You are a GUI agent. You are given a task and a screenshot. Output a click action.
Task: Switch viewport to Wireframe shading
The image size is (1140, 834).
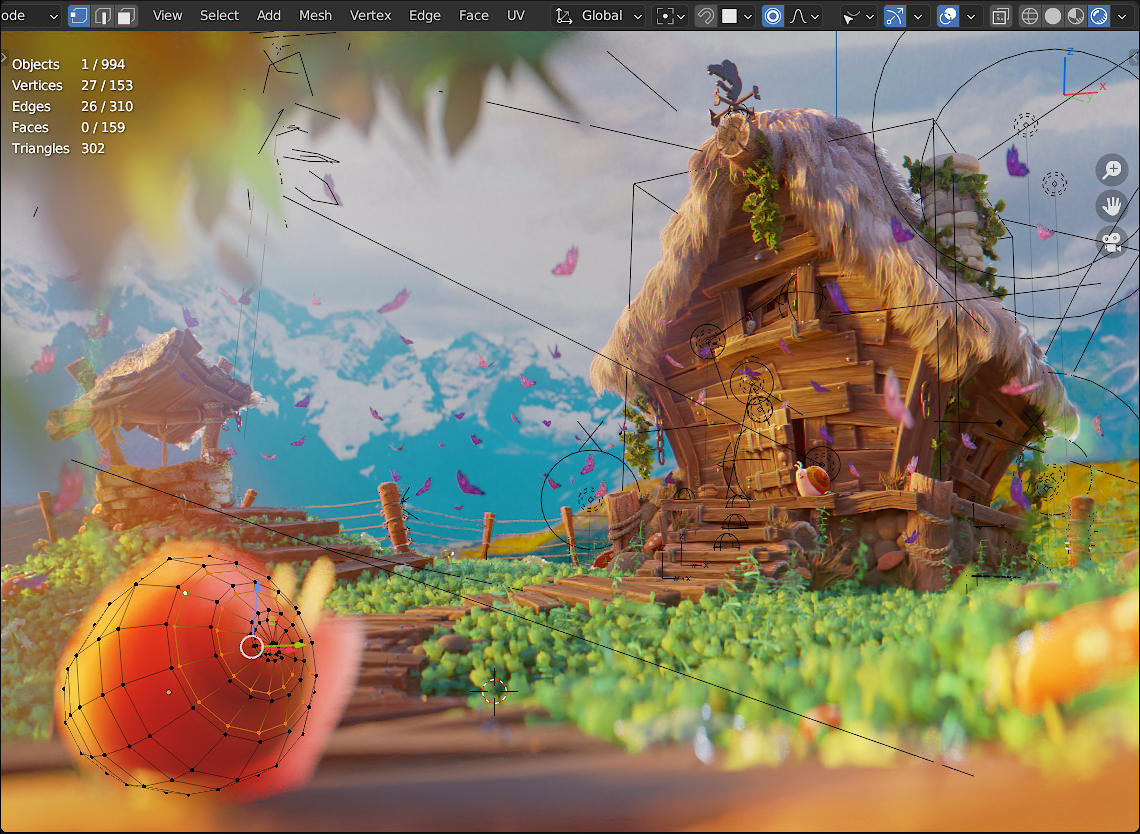(1029, 16)
